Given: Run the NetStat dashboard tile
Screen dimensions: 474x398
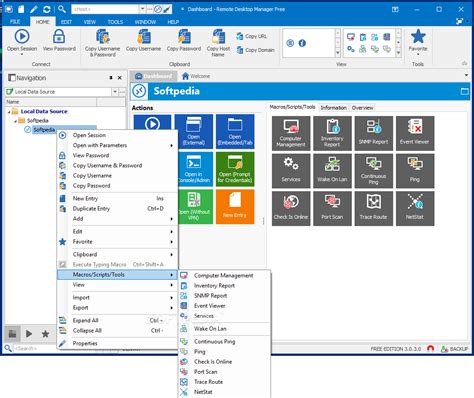Looking at the screenshot, I should pyautogui.click(x=415, y=208).
